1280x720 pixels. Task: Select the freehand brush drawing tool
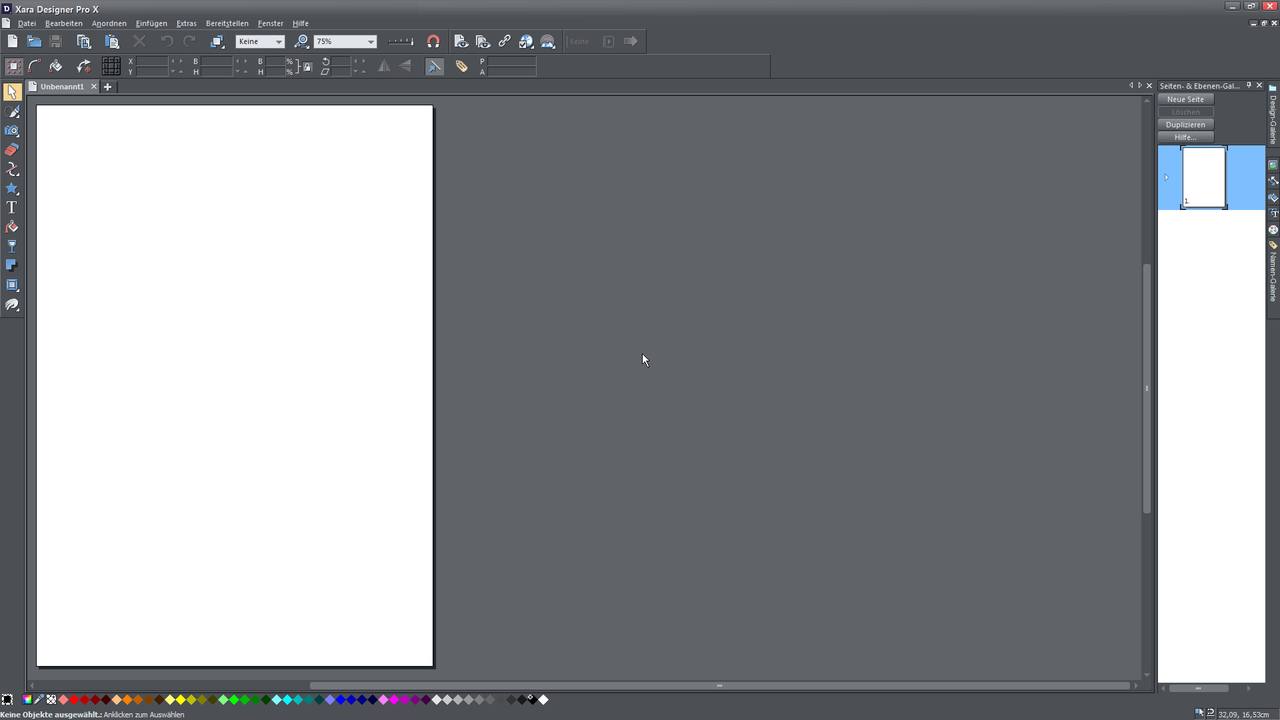12,111
